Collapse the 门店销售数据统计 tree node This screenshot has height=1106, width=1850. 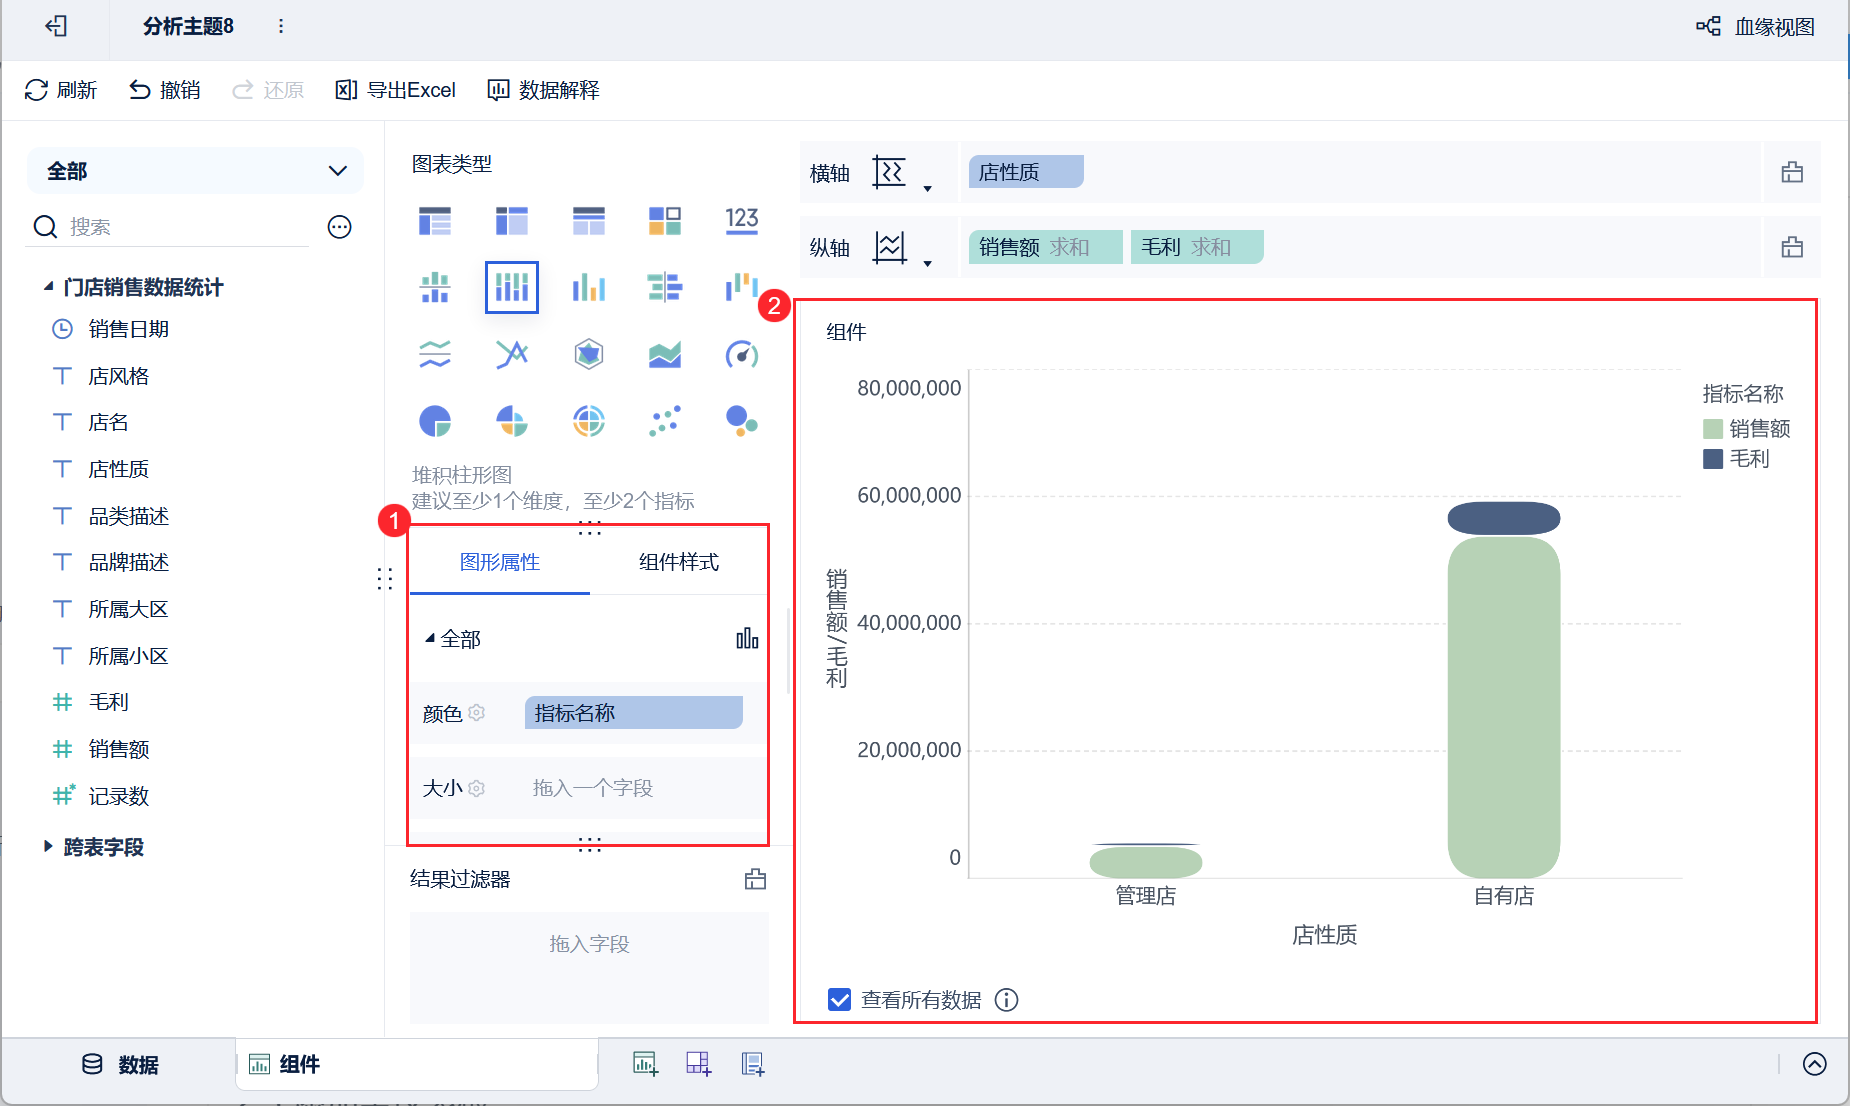48,287
